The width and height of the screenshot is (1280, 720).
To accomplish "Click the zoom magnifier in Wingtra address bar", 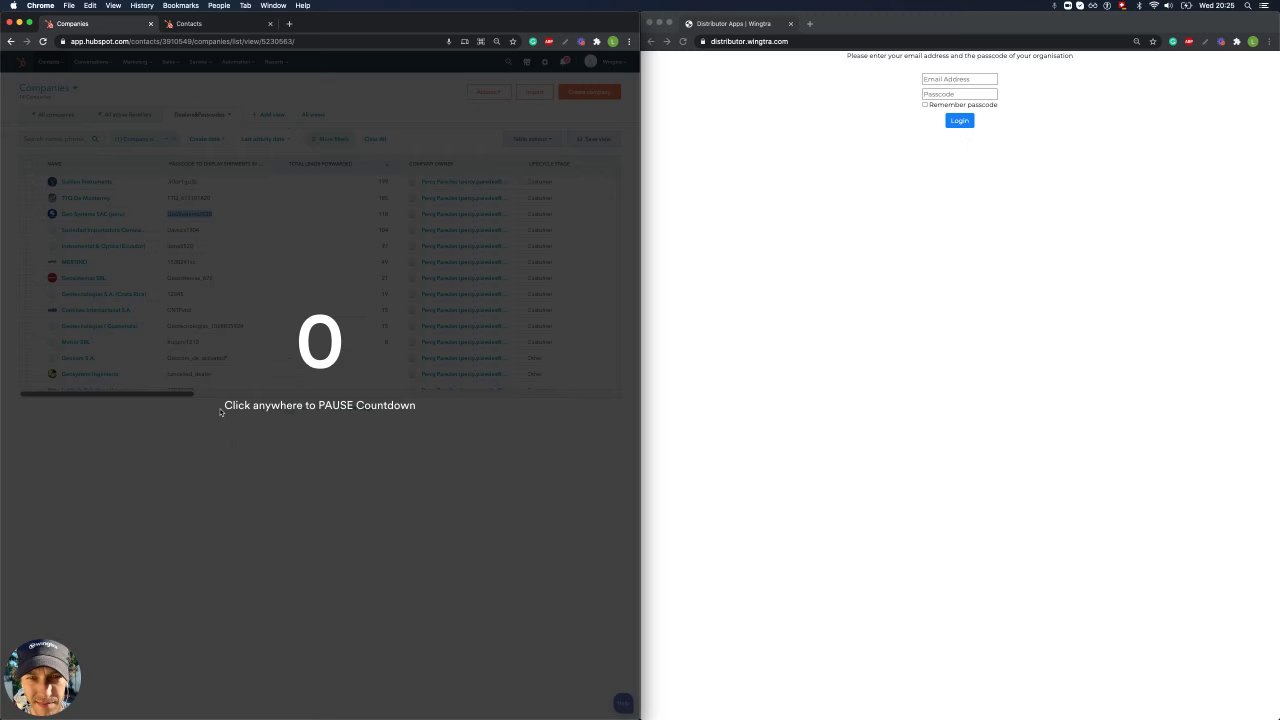I will click(x=1136, y=41).
